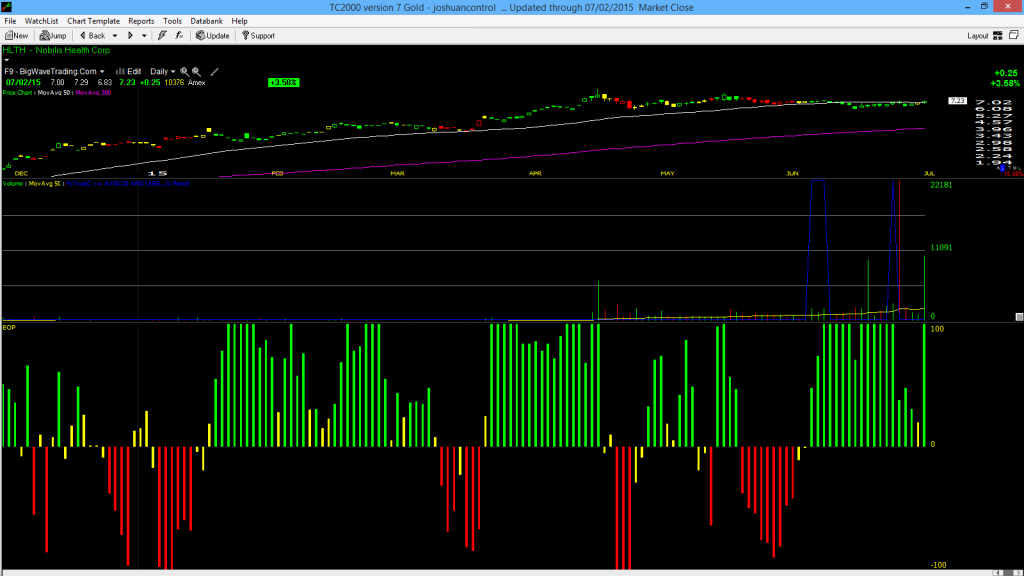
Task: Go forward with the right arrow
Action: pos(130,36)
